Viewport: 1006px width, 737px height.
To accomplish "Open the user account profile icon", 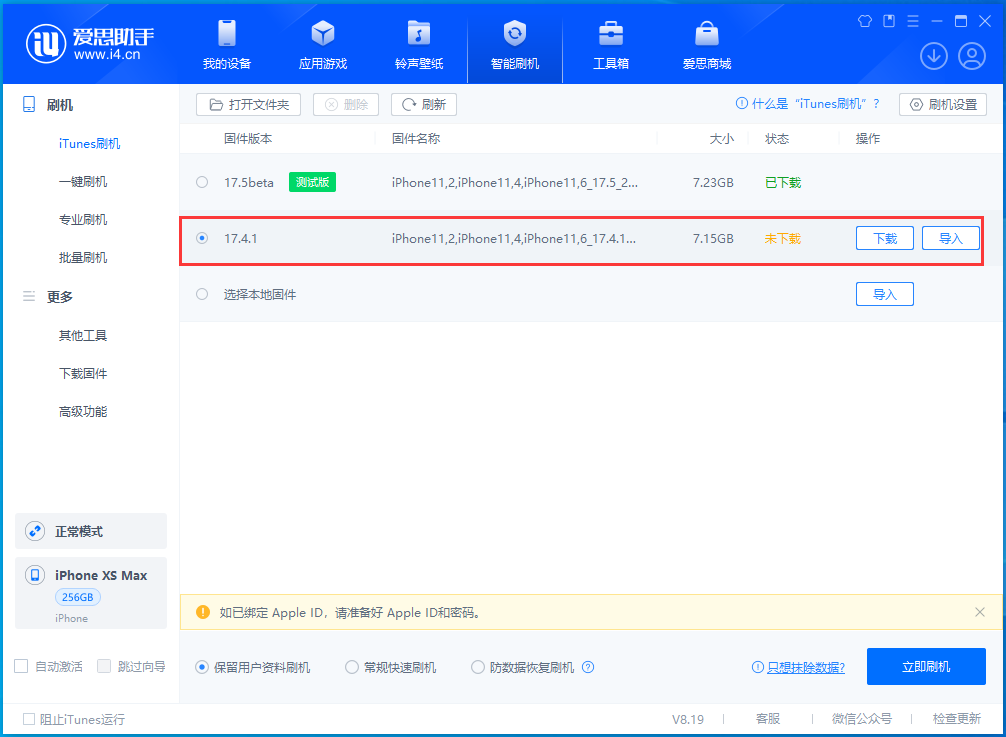I will point(973,56).
